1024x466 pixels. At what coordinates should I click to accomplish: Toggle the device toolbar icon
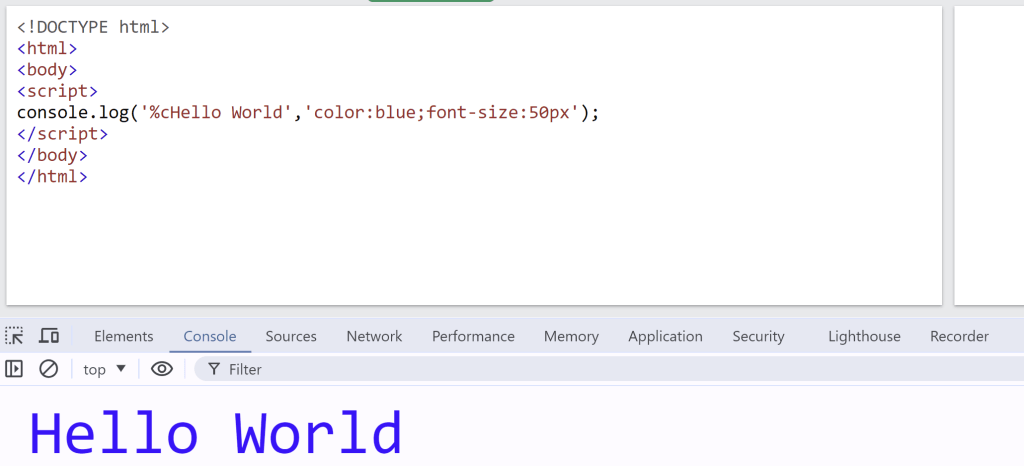click(49, 336)
